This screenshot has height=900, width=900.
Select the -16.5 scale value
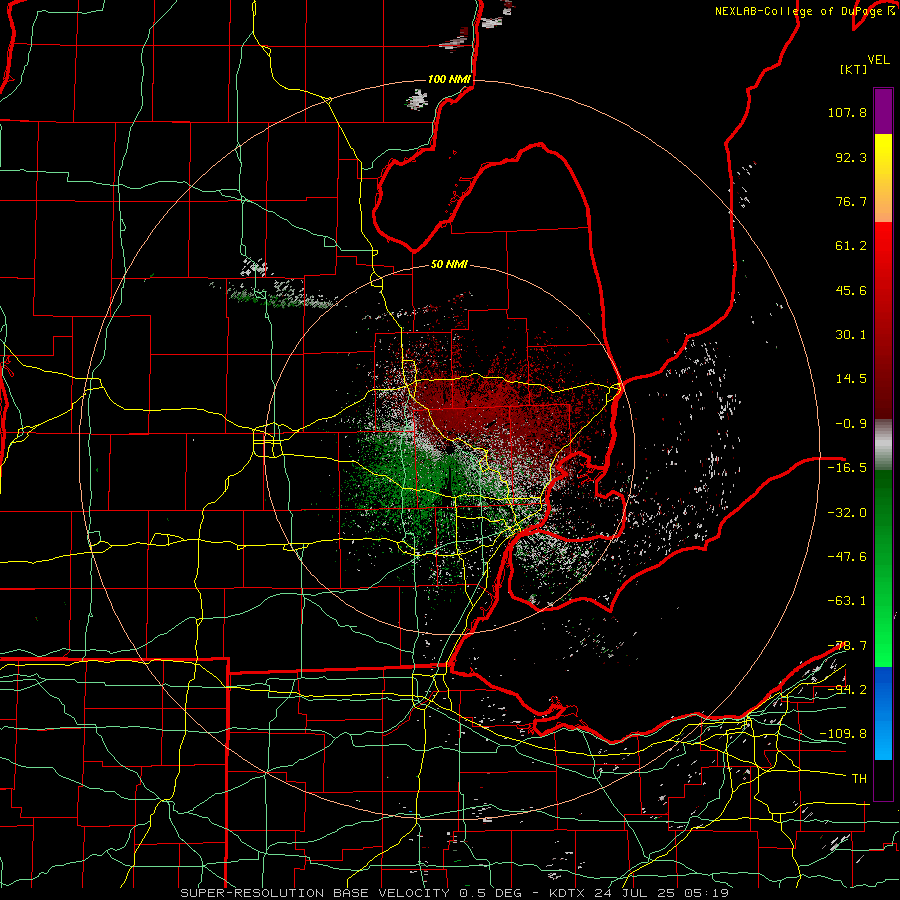[x=847, y=468]
